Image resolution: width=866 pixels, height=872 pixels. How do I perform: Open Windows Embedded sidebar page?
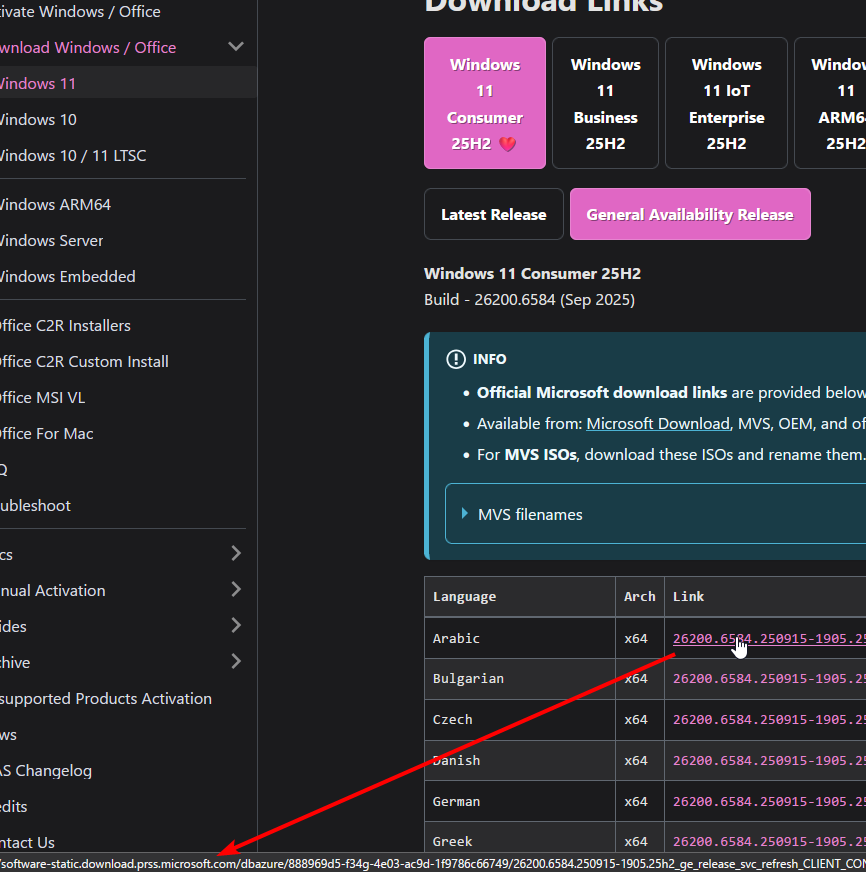pyautogui.click(x=67, y=277)
